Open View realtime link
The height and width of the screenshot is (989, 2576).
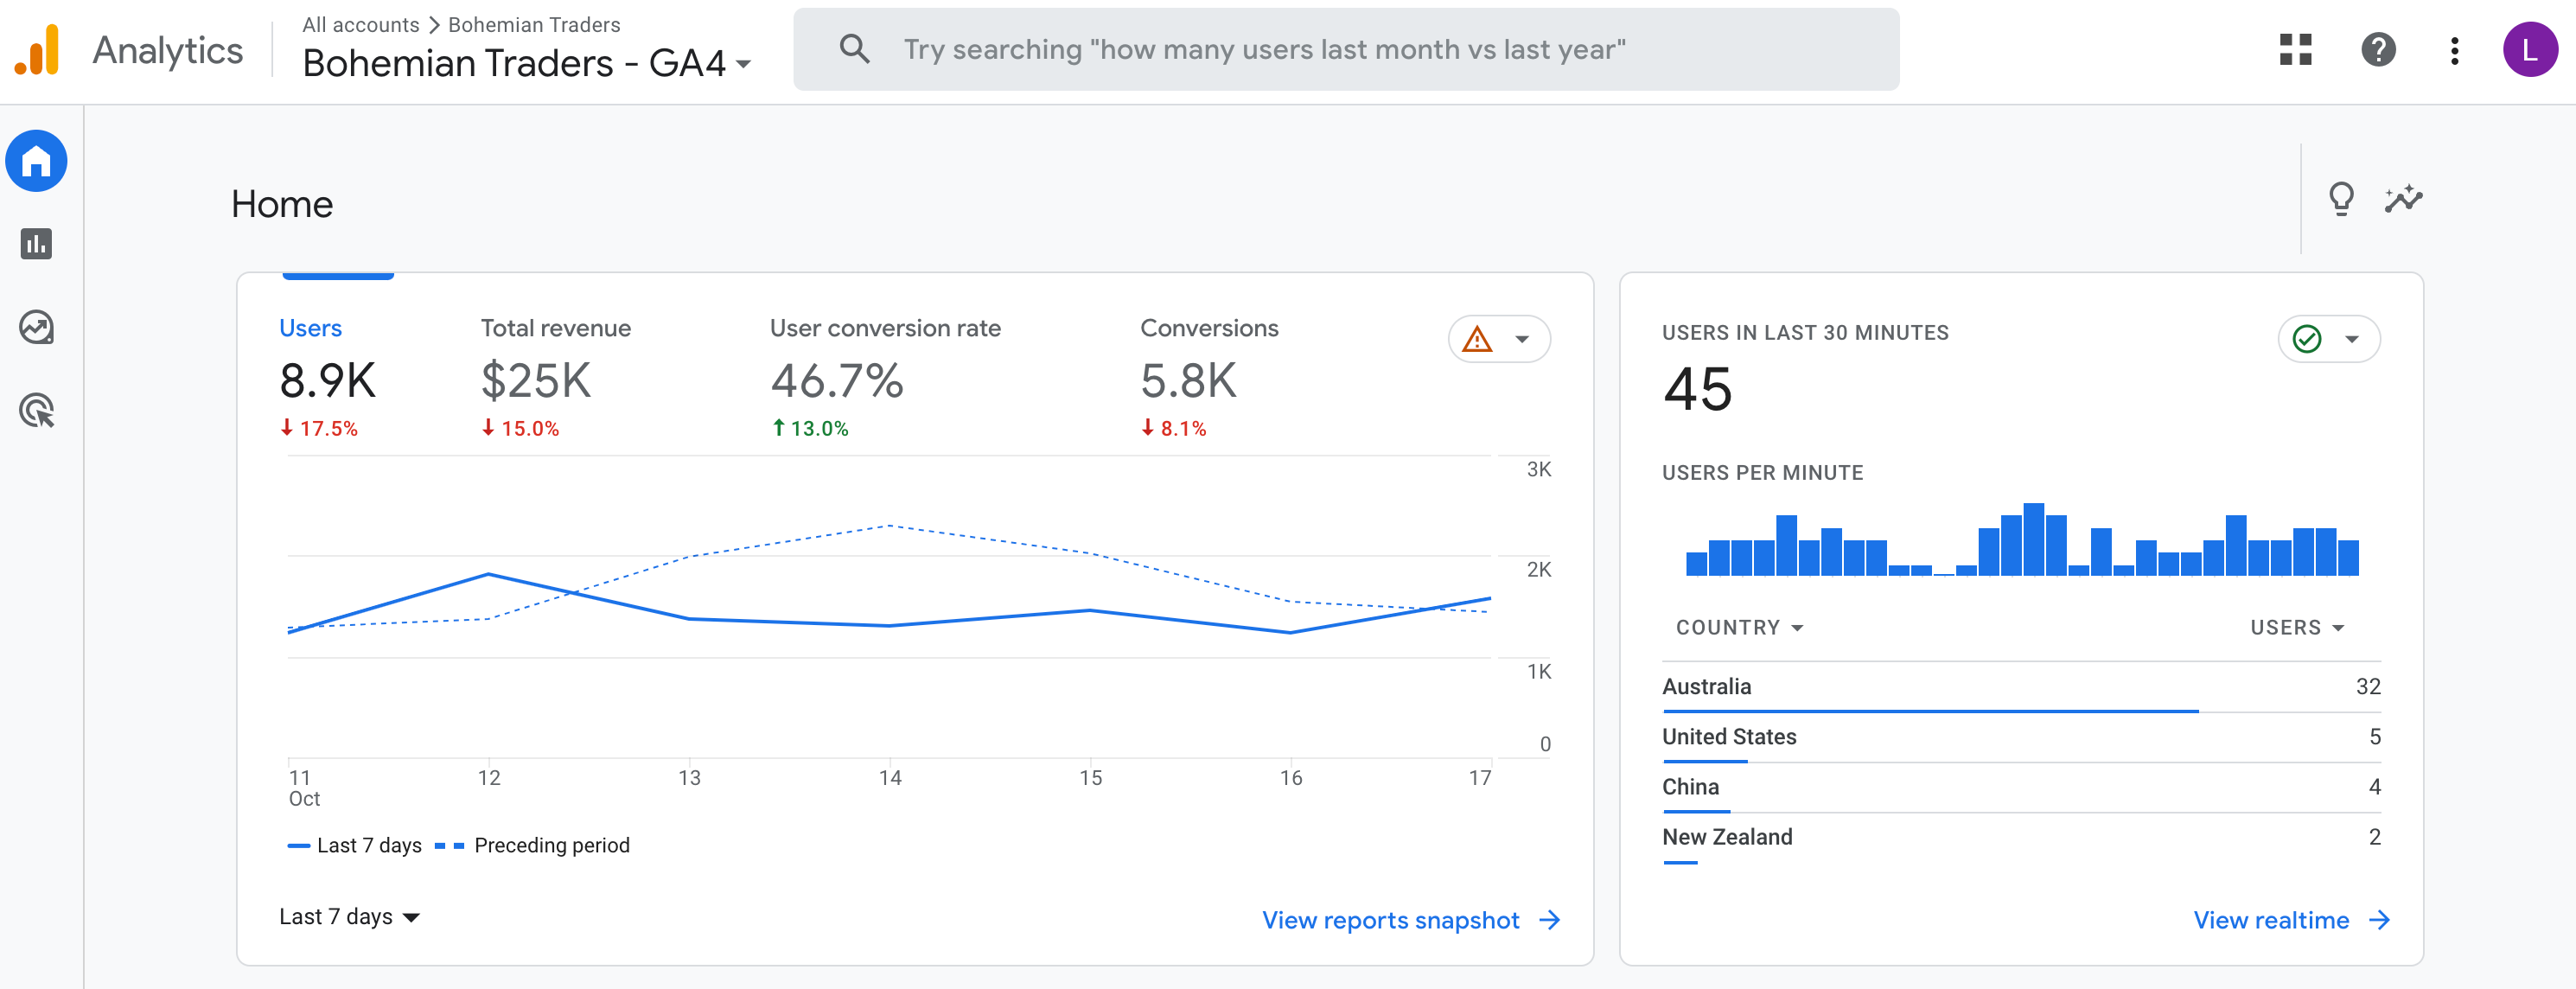click(2271, 920)
